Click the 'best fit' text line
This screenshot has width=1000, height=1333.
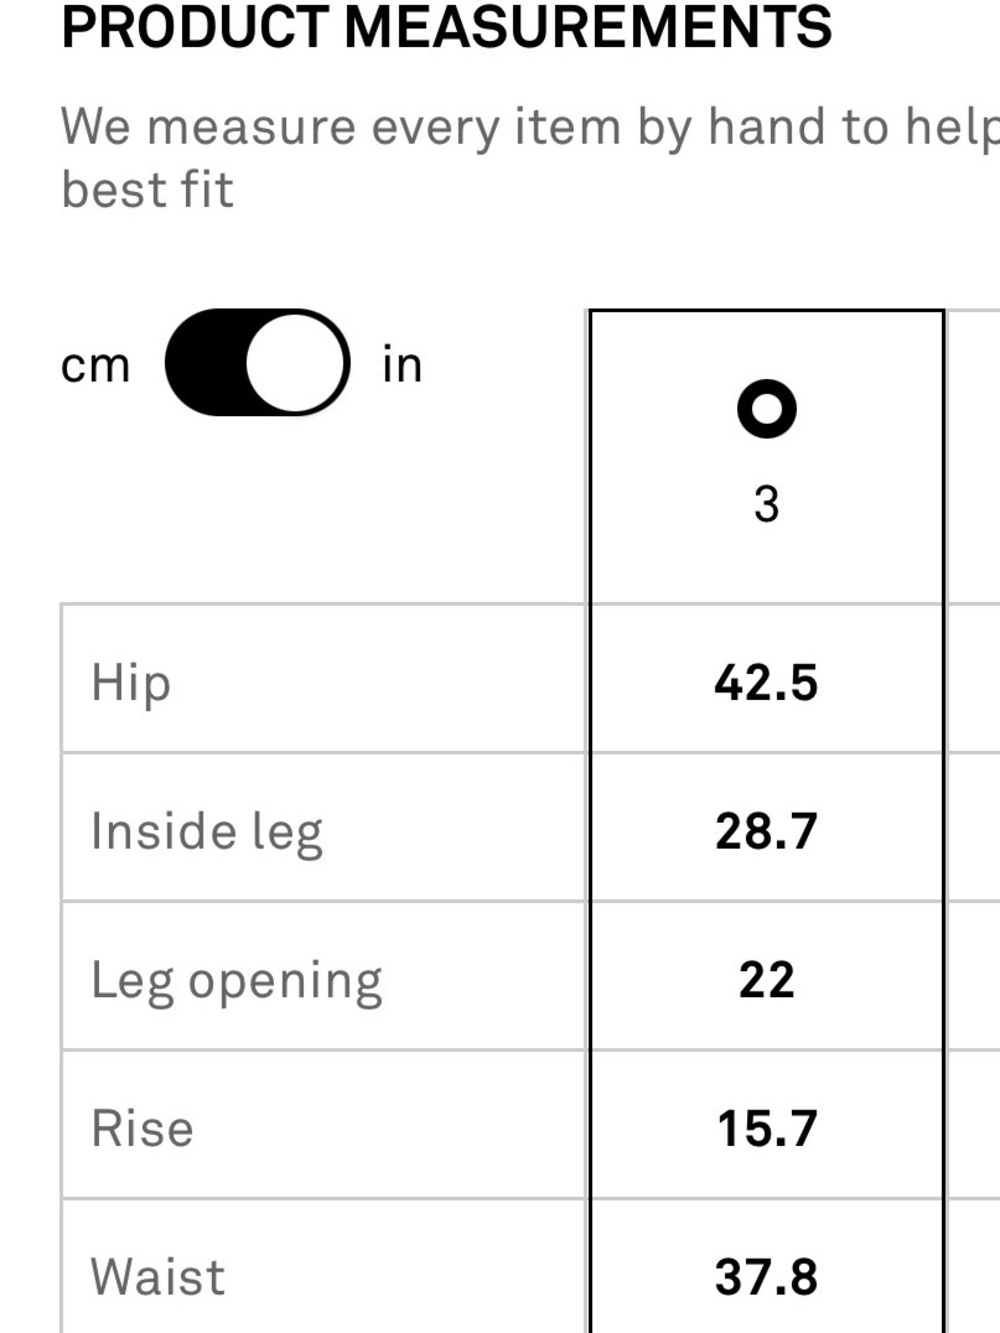point(147,189)
